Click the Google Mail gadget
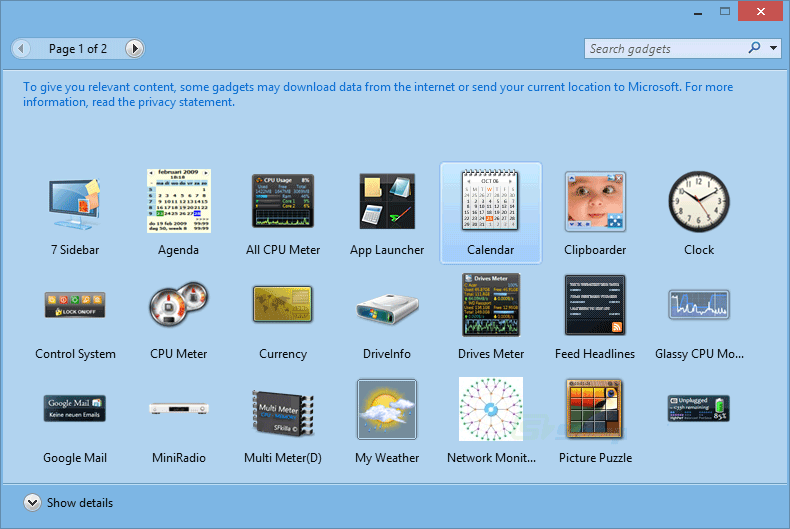Screen dimensions: 790x529 [x=75, y=408]
